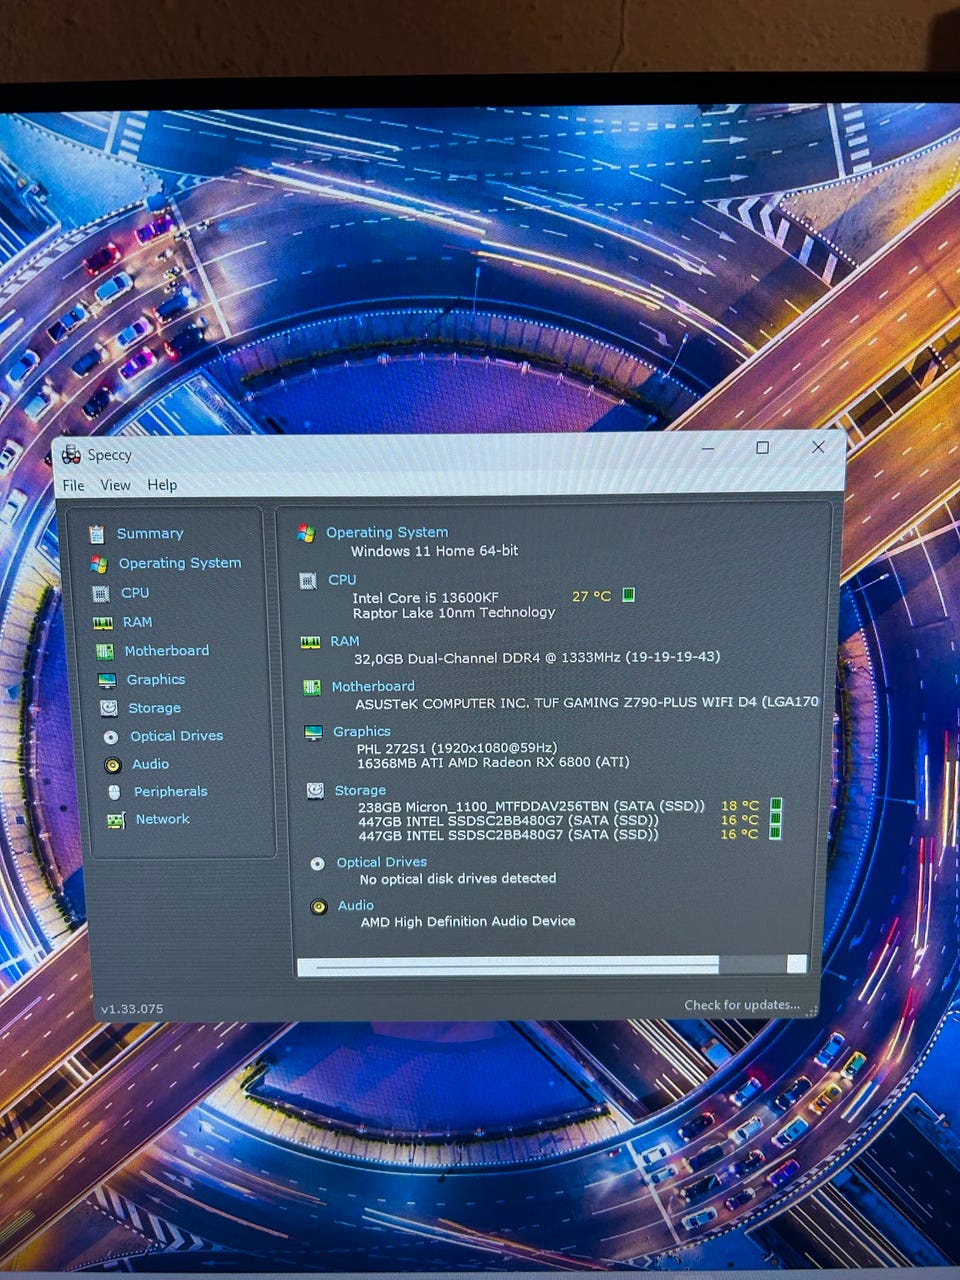Click the Speccy app icon in title bar
The image size is (960, 1280).
coord(71,456)
